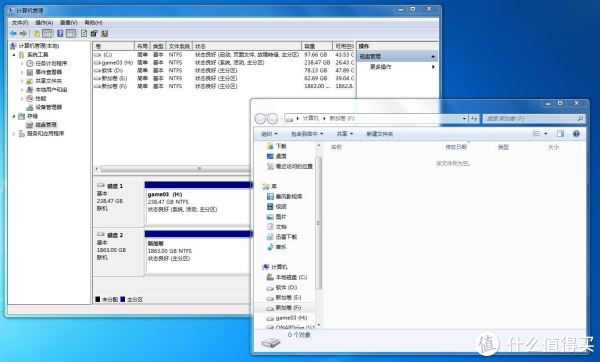Click the Explorer help question-mark icon
600x362 pixels.
point(576,134)
